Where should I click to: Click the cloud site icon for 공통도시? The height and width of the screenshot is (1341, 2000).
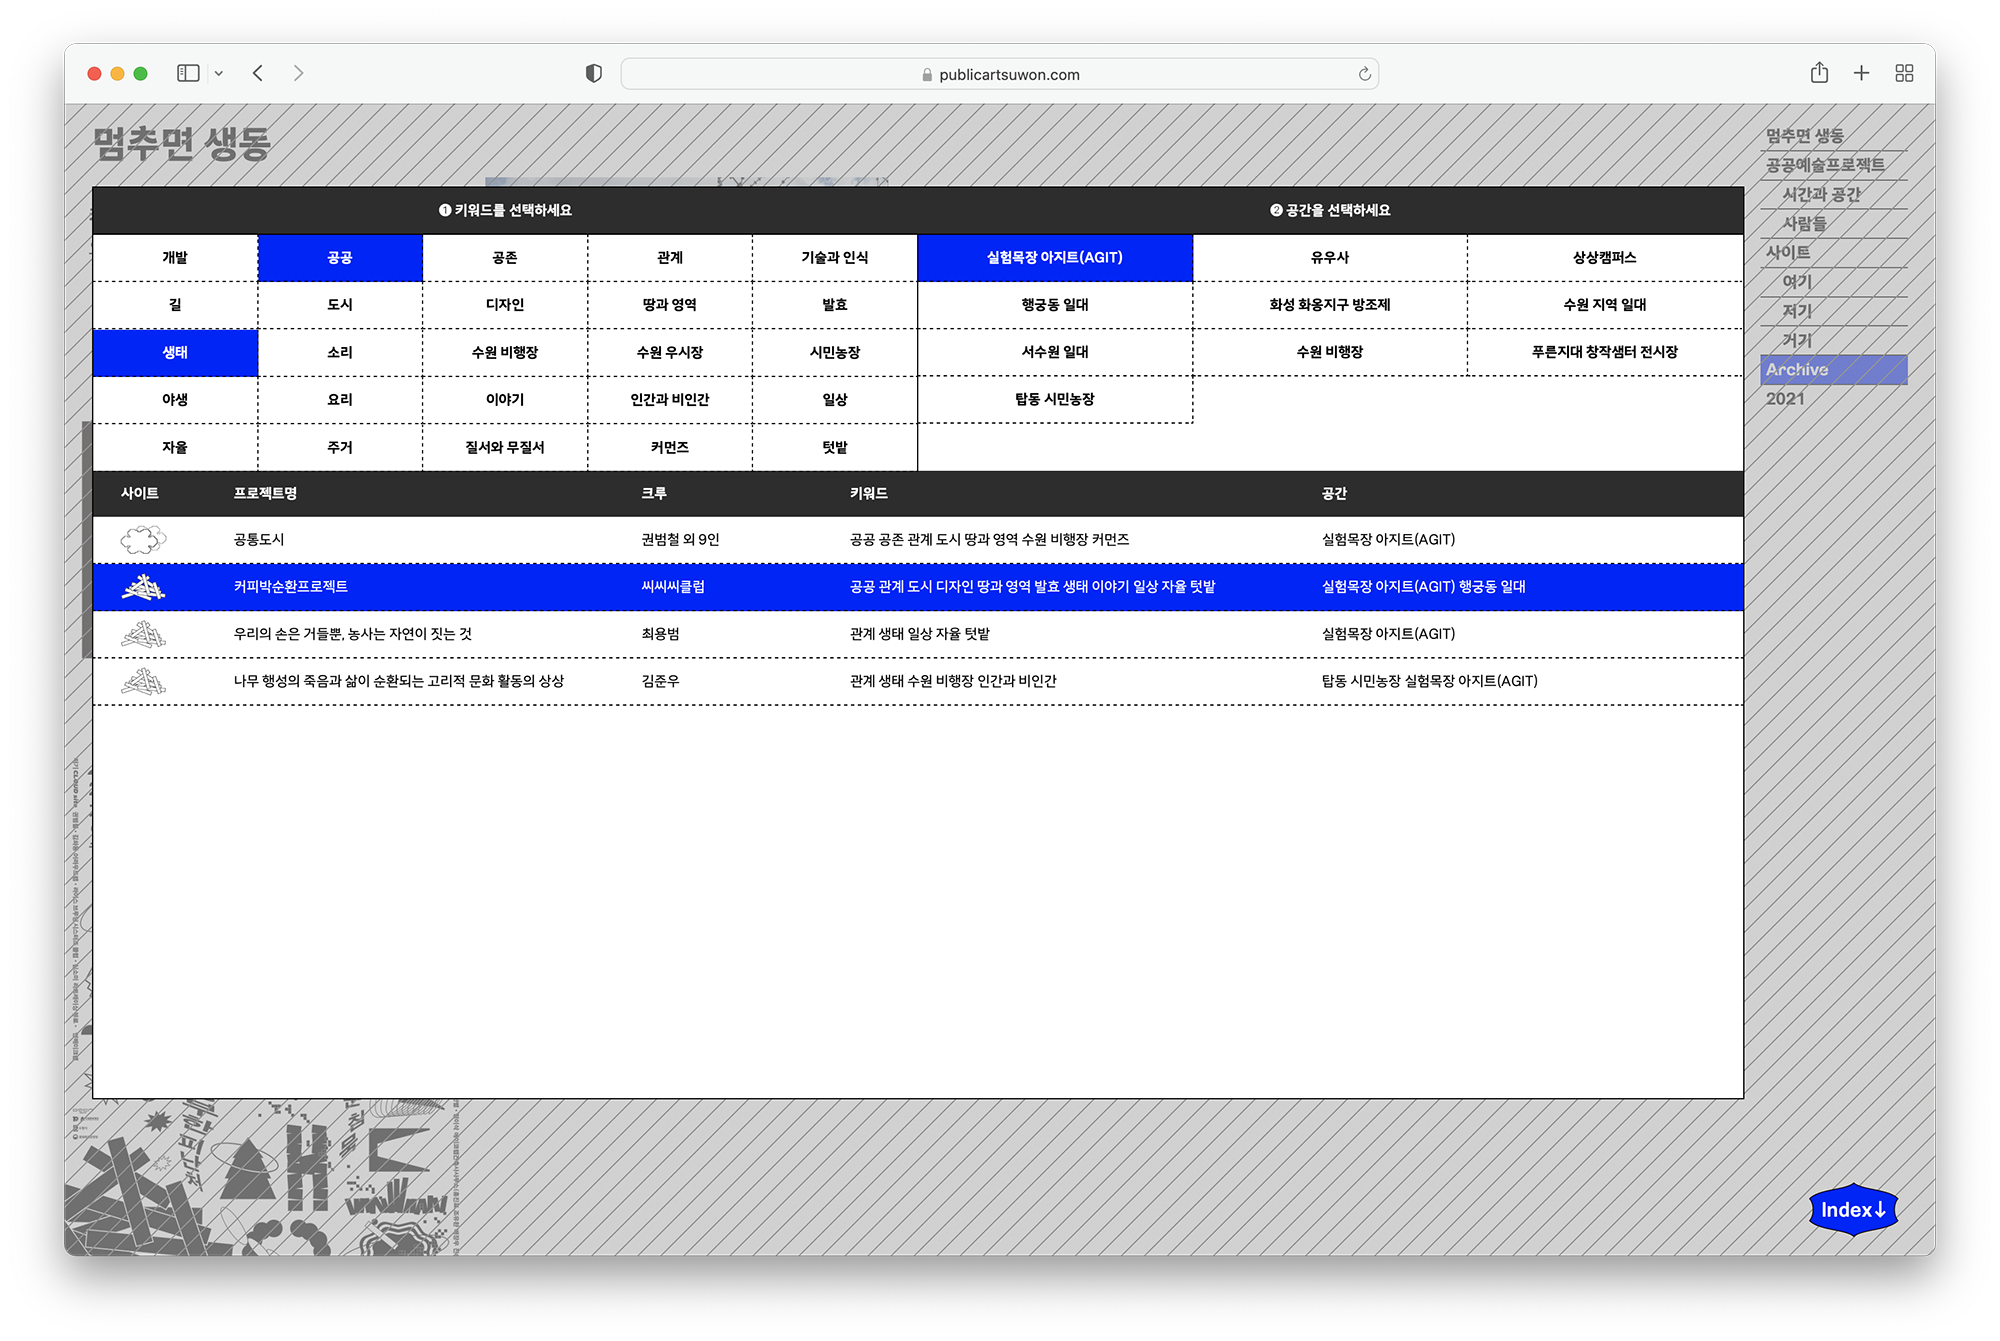coord(143,540)
